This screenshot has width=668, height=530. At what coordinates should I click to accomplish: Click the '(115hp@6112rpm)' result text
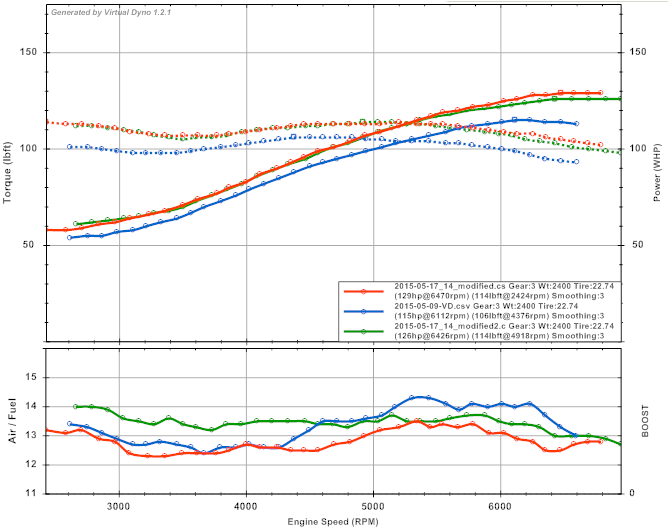(x=432, y=316)
